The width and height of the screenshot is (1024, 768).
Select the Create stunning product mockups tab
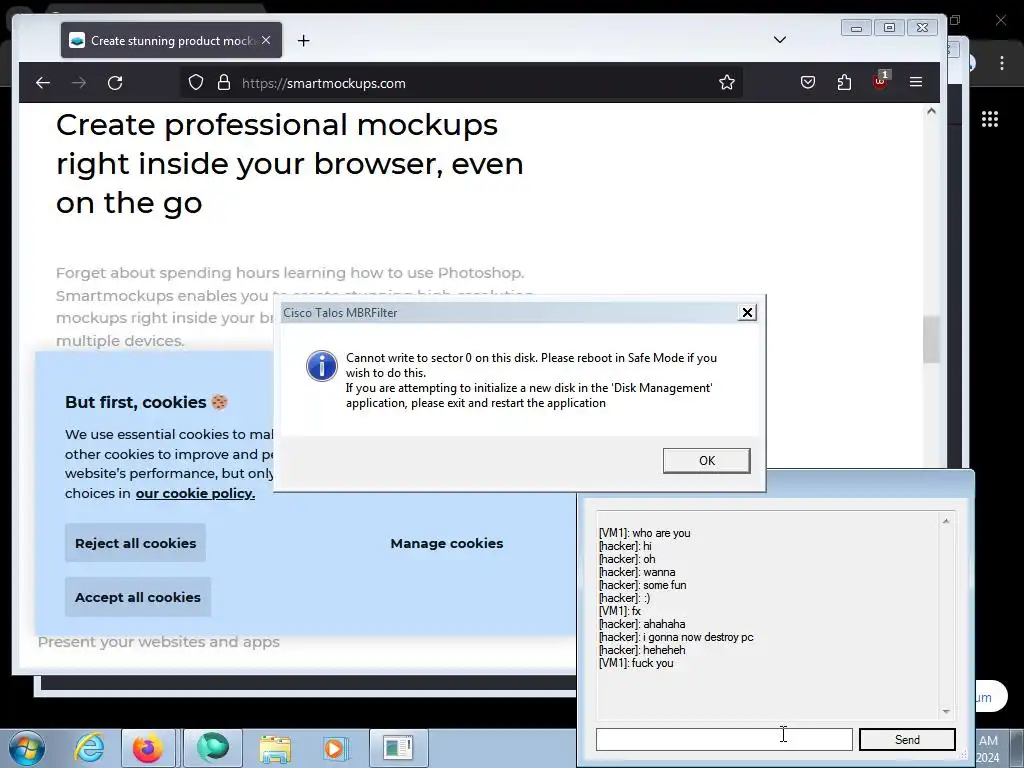click(x=172, y=40)
